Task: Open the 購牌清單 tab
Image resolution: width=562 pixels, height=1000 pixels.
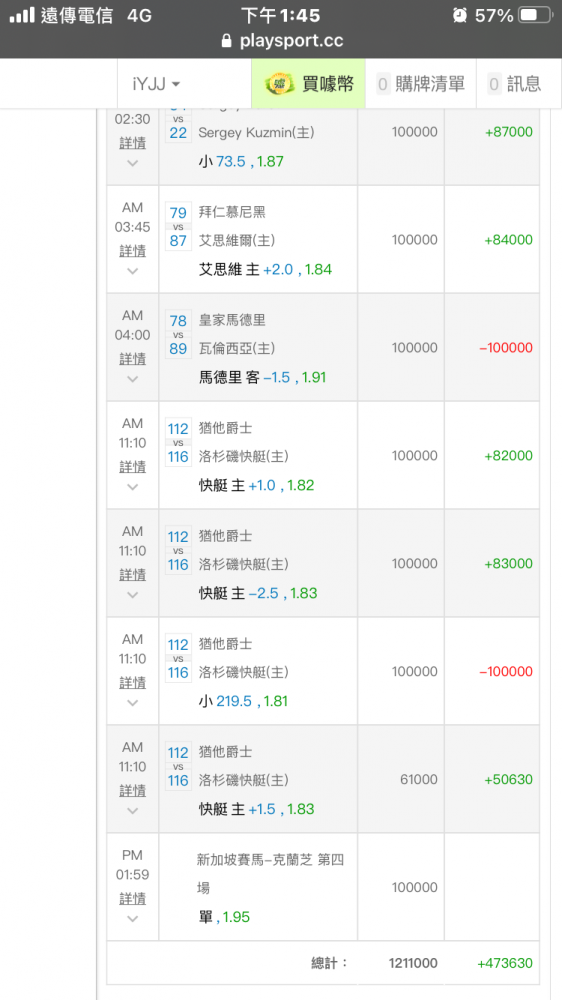Action: click(421, 84)
